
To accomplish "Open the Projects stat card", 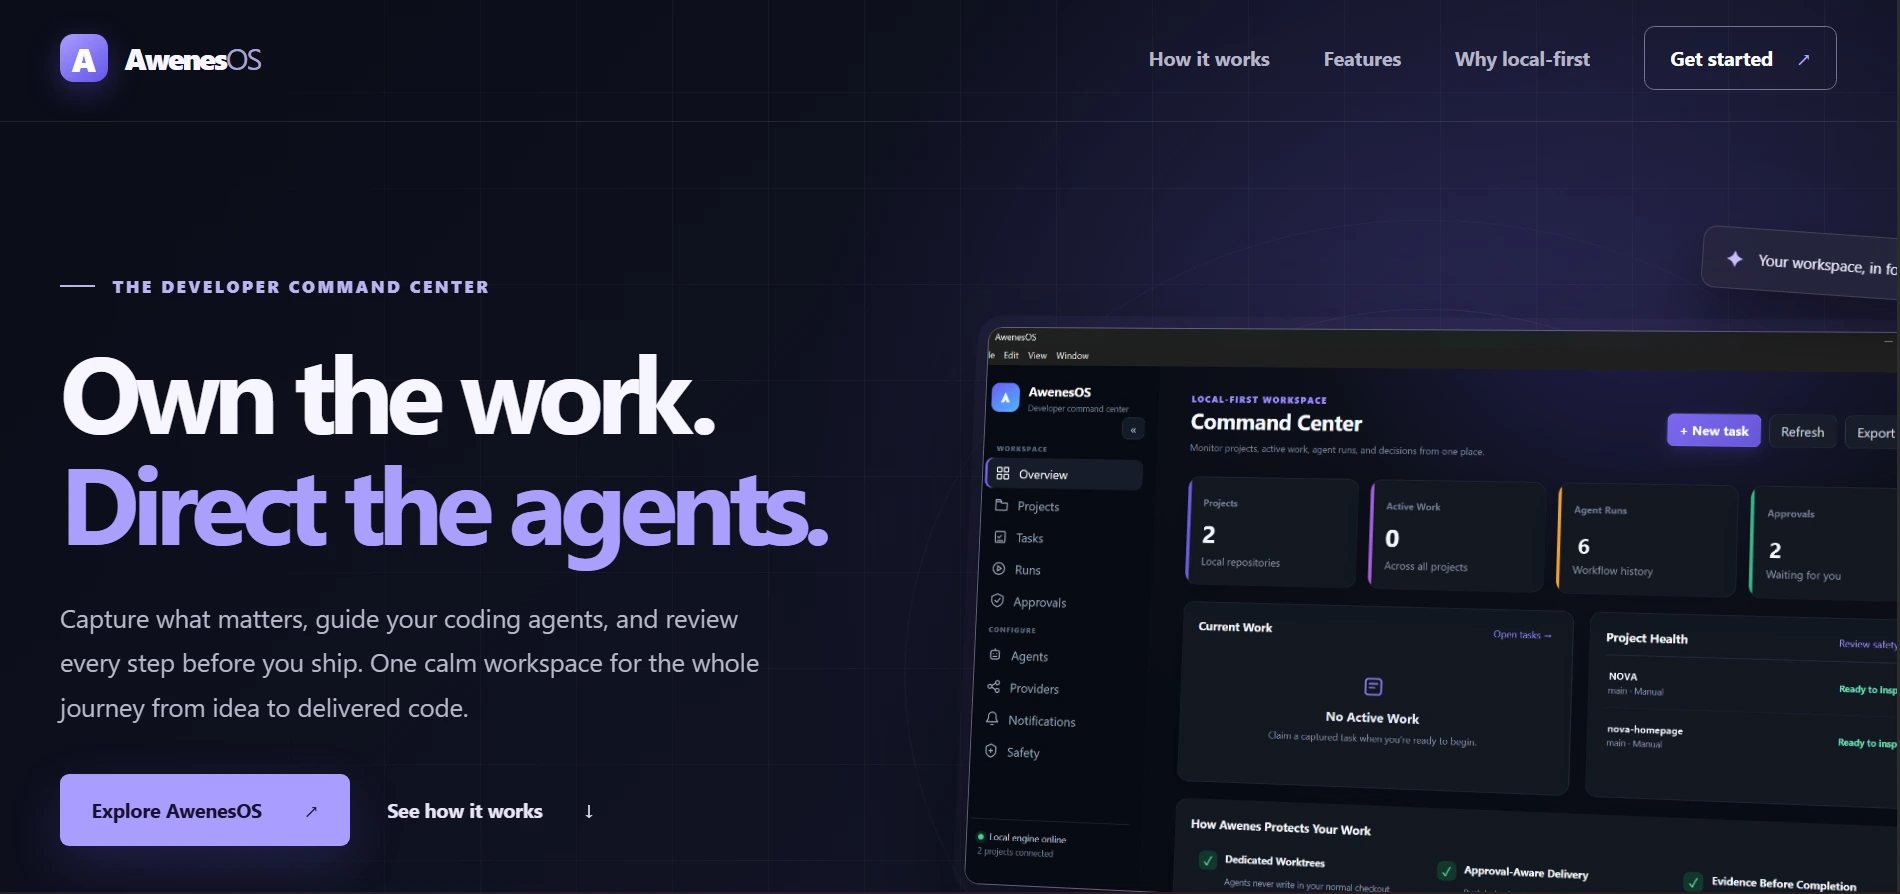I will click(1272, 533).
